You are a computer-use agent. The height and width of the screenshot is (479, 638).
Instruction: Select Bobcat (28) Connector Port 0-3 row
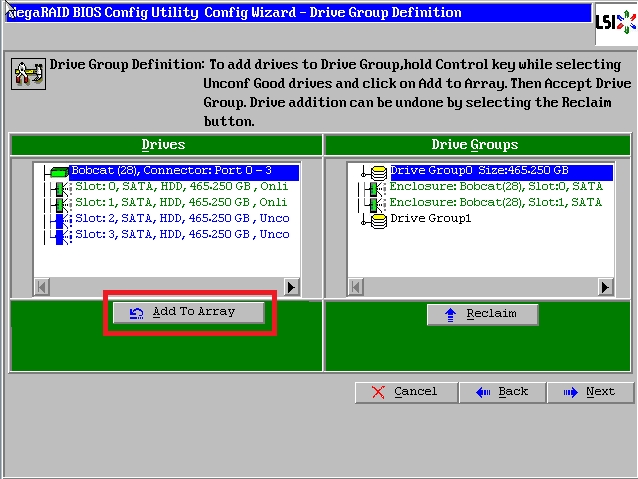pos(184,171)
